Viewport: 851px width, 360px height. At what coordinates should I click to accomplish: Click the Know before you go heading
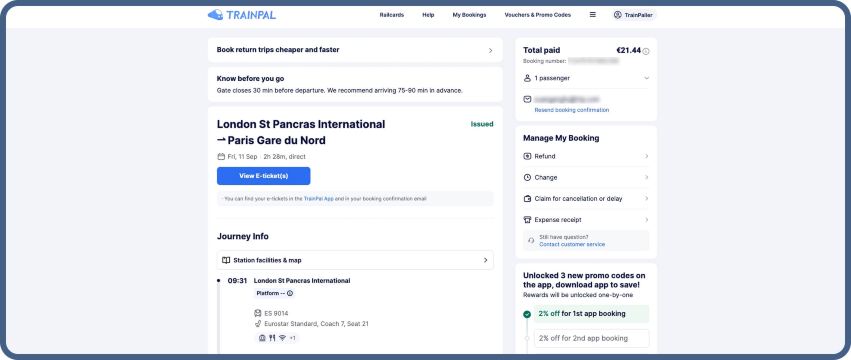coord(250,79)
